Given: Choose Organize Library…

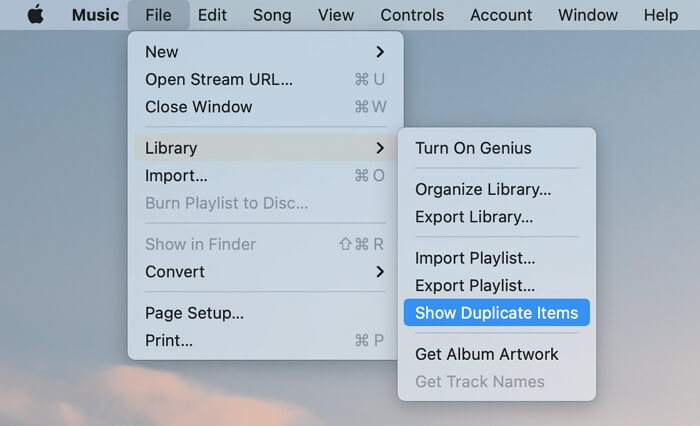Looking at the screenshot, I should (x=496, y=189).
